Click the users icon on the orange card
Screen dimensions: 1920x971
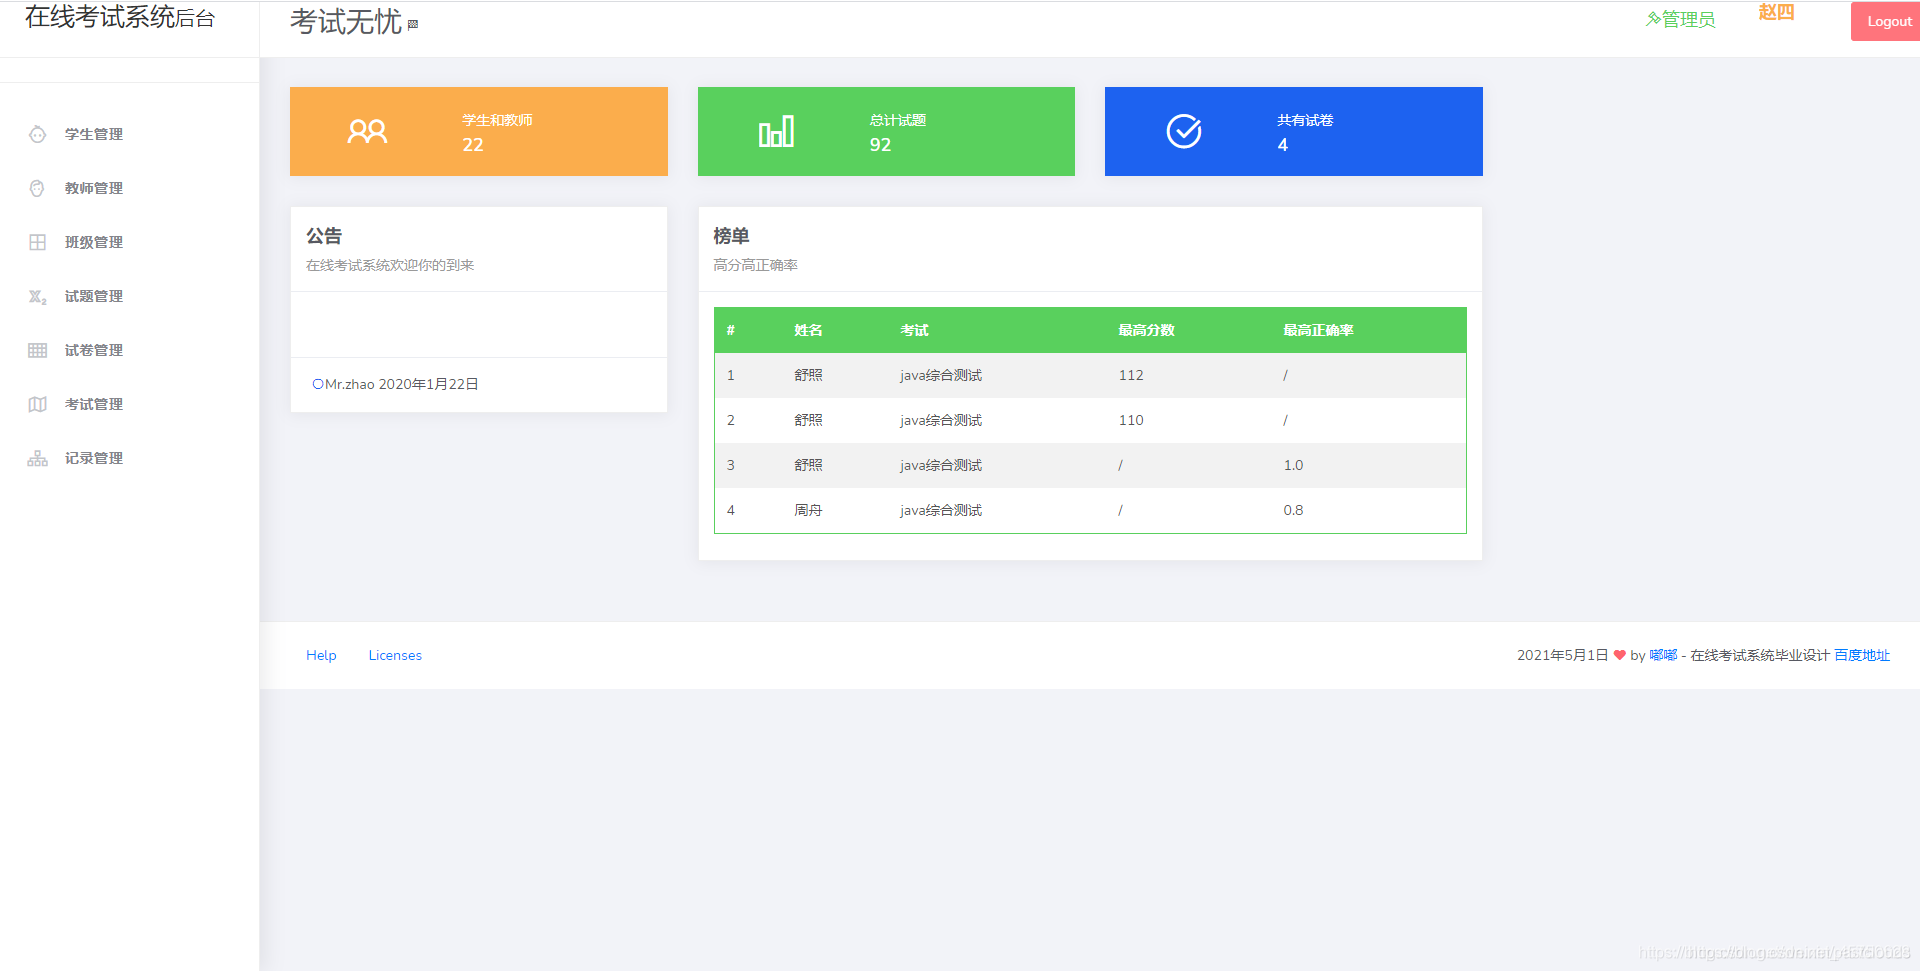[x=367, y=131]
